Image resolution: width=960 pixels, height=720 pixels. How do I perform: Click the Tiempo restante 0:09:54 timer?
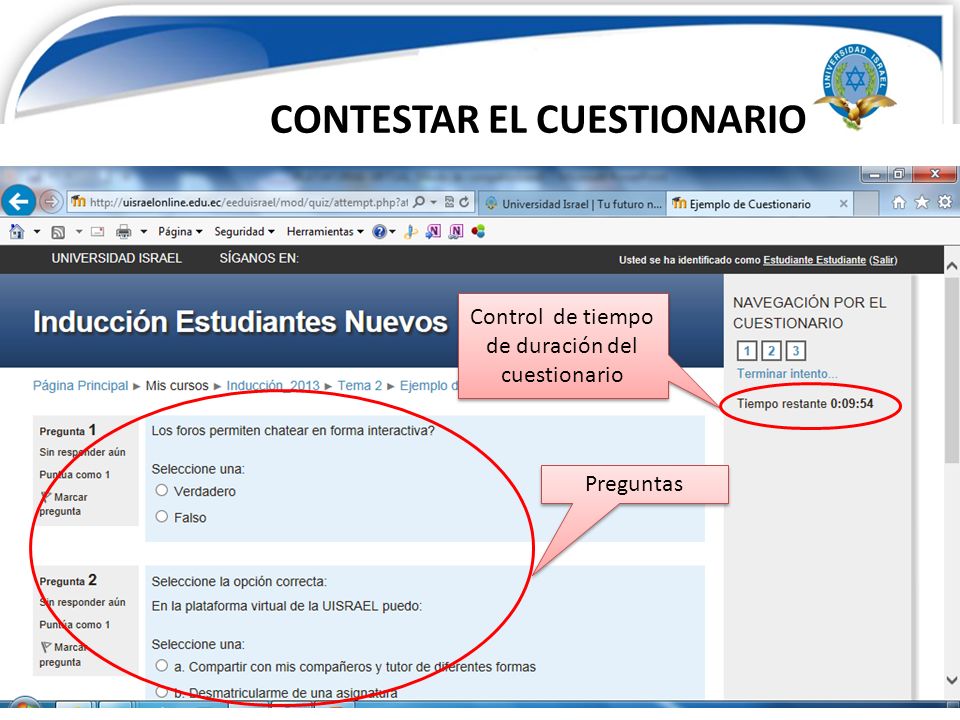point(804,403)
